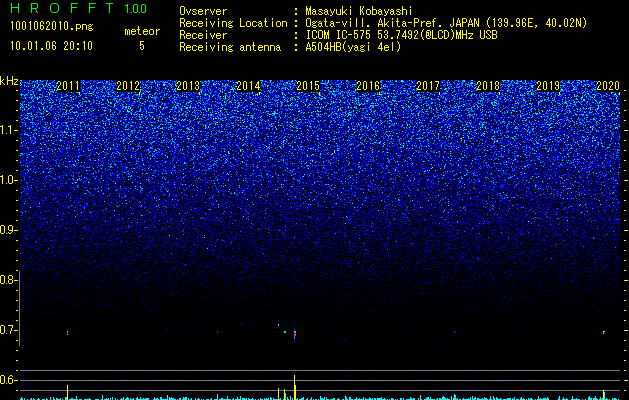The width and height of the screenshot is (629, 400).
Task: Click the 2015 time marker
Action: pyautogui.click(x=308, y=86)
